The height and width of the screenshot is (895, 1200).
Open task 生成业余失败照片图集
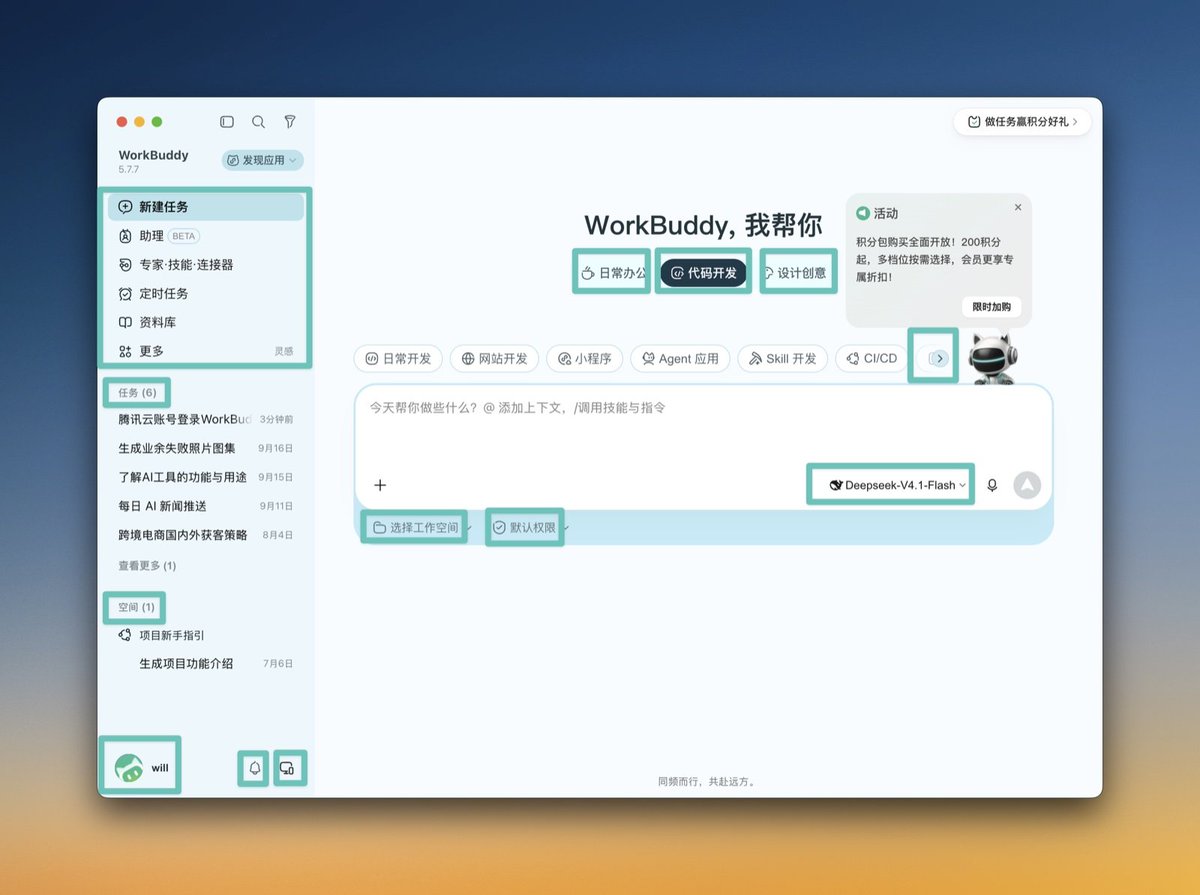(206, 448)
